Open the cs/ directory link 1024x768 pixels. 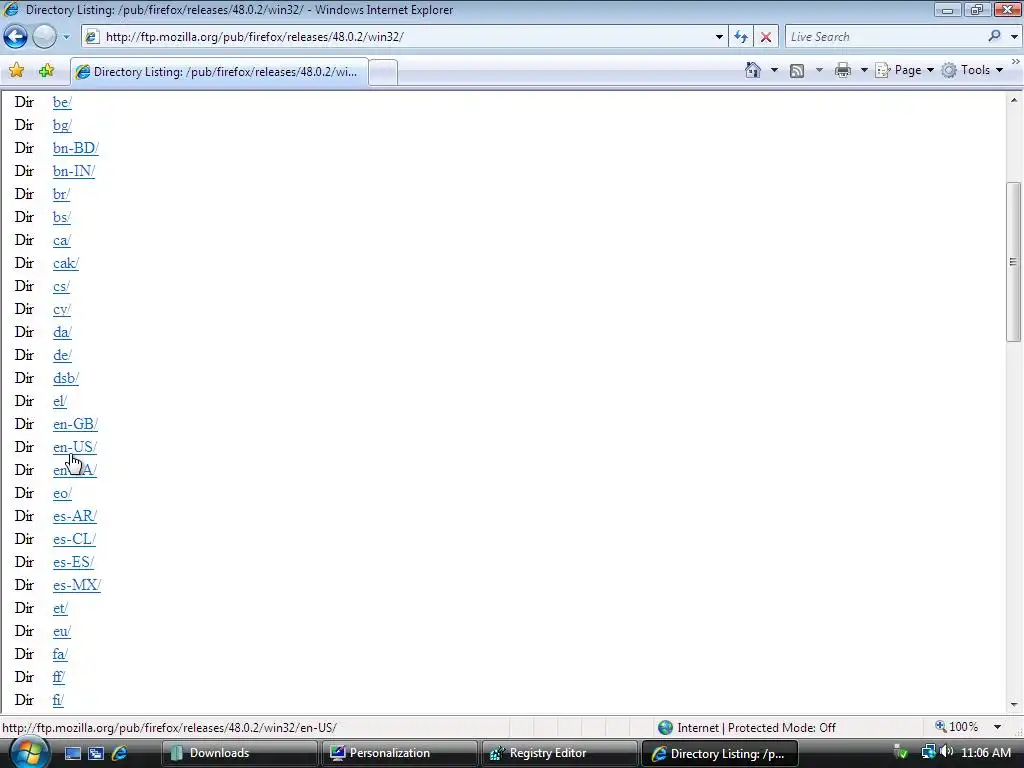pyautogui.click(x=61, y=286)
